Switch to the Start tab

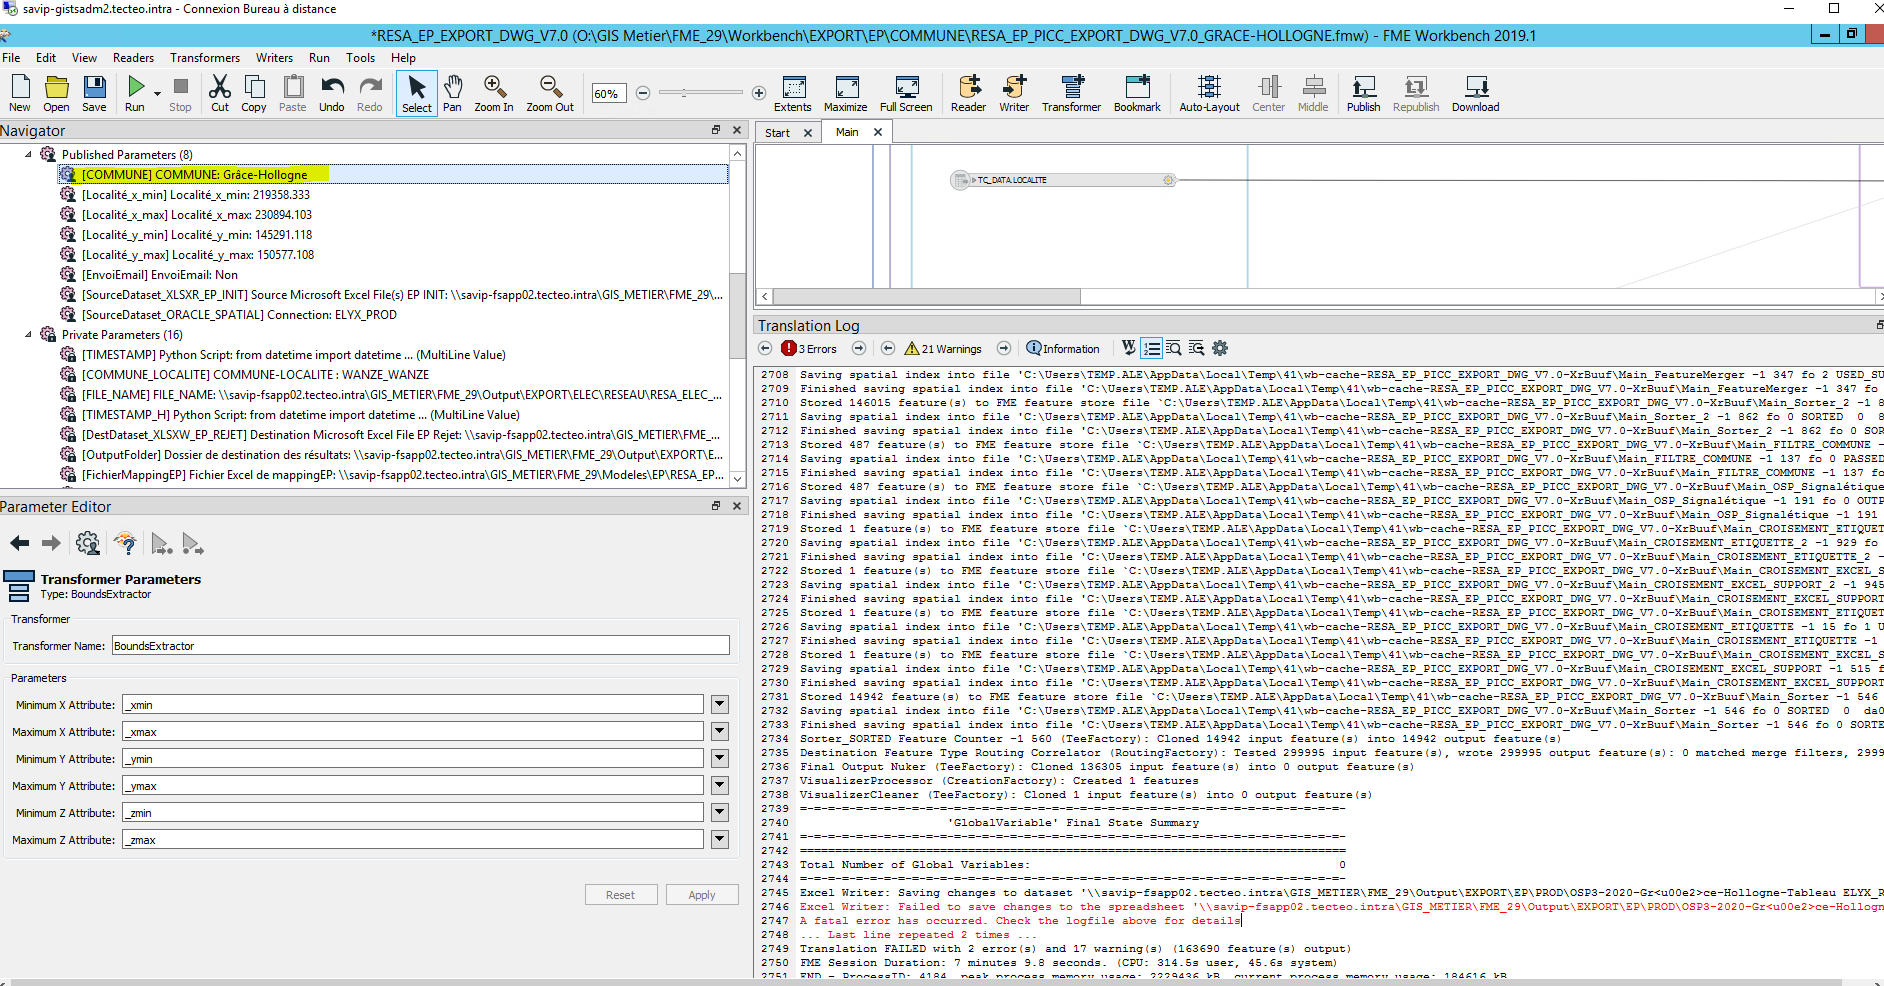[777, 133]
